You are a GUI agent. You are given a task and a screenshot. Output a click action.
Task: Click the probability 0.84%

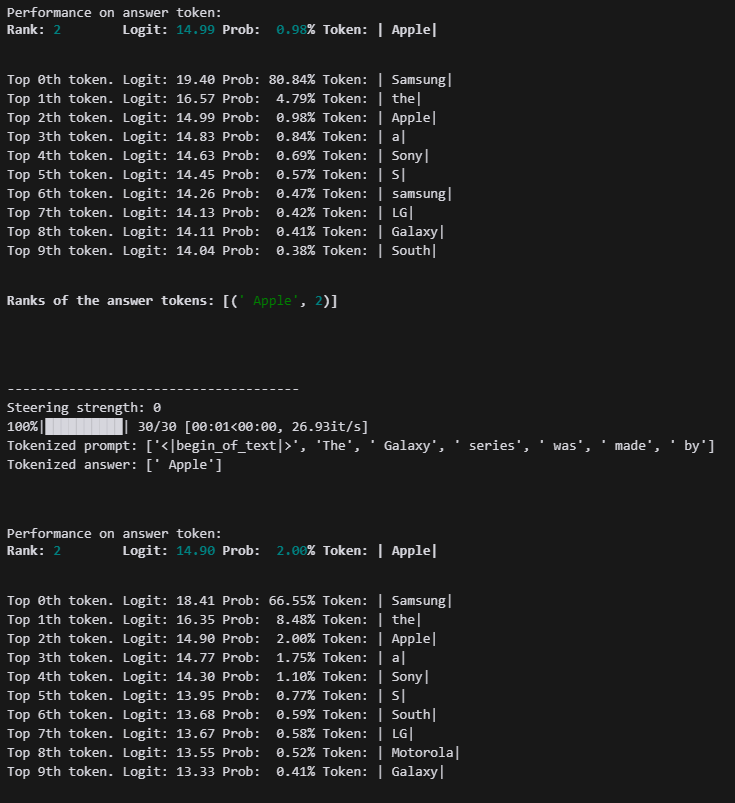(x=296, y=137)
